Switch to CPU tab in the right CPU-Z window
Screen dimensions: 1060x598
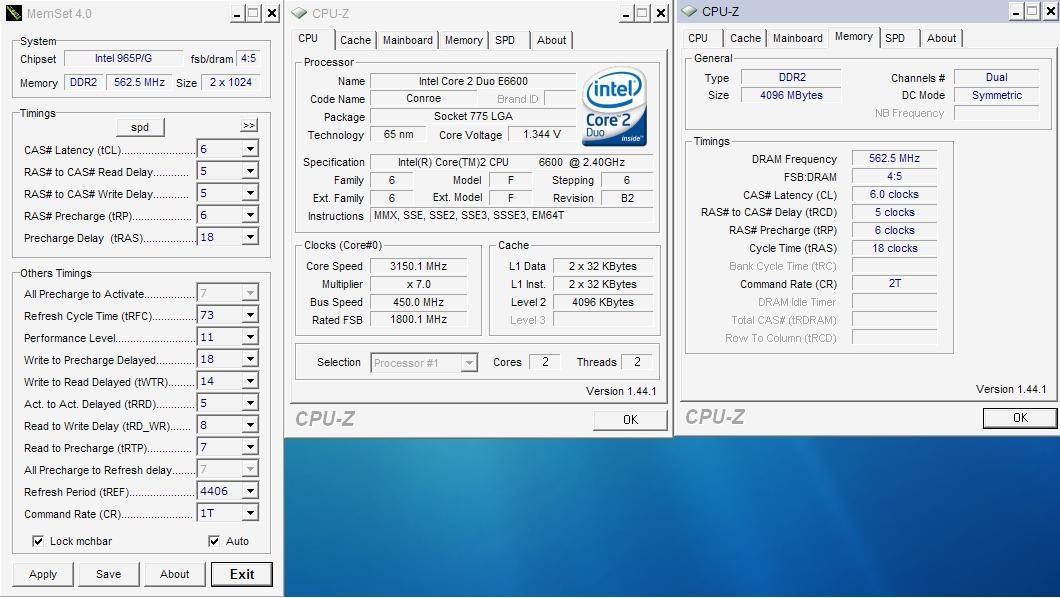[698, 39]
